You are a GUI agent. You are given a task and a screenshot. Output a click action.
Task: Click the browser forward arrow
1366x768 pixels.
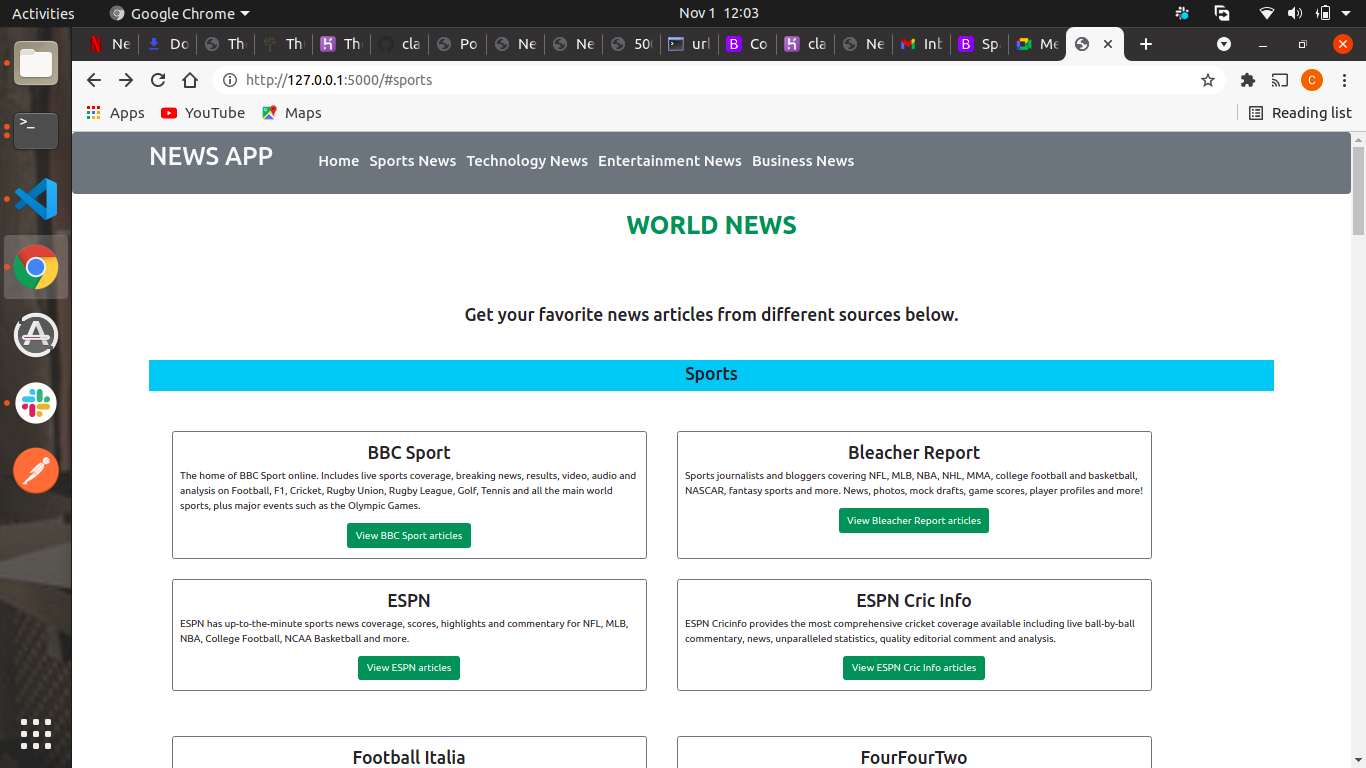coord(126,80)
